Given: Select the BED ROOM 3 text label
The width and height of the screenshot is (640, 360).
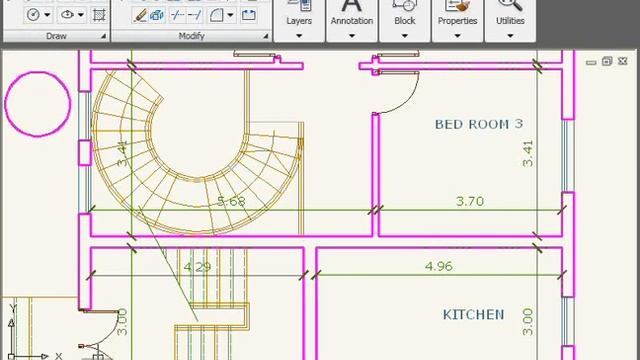Looking at the screenshot, I should tap(479, 124).
